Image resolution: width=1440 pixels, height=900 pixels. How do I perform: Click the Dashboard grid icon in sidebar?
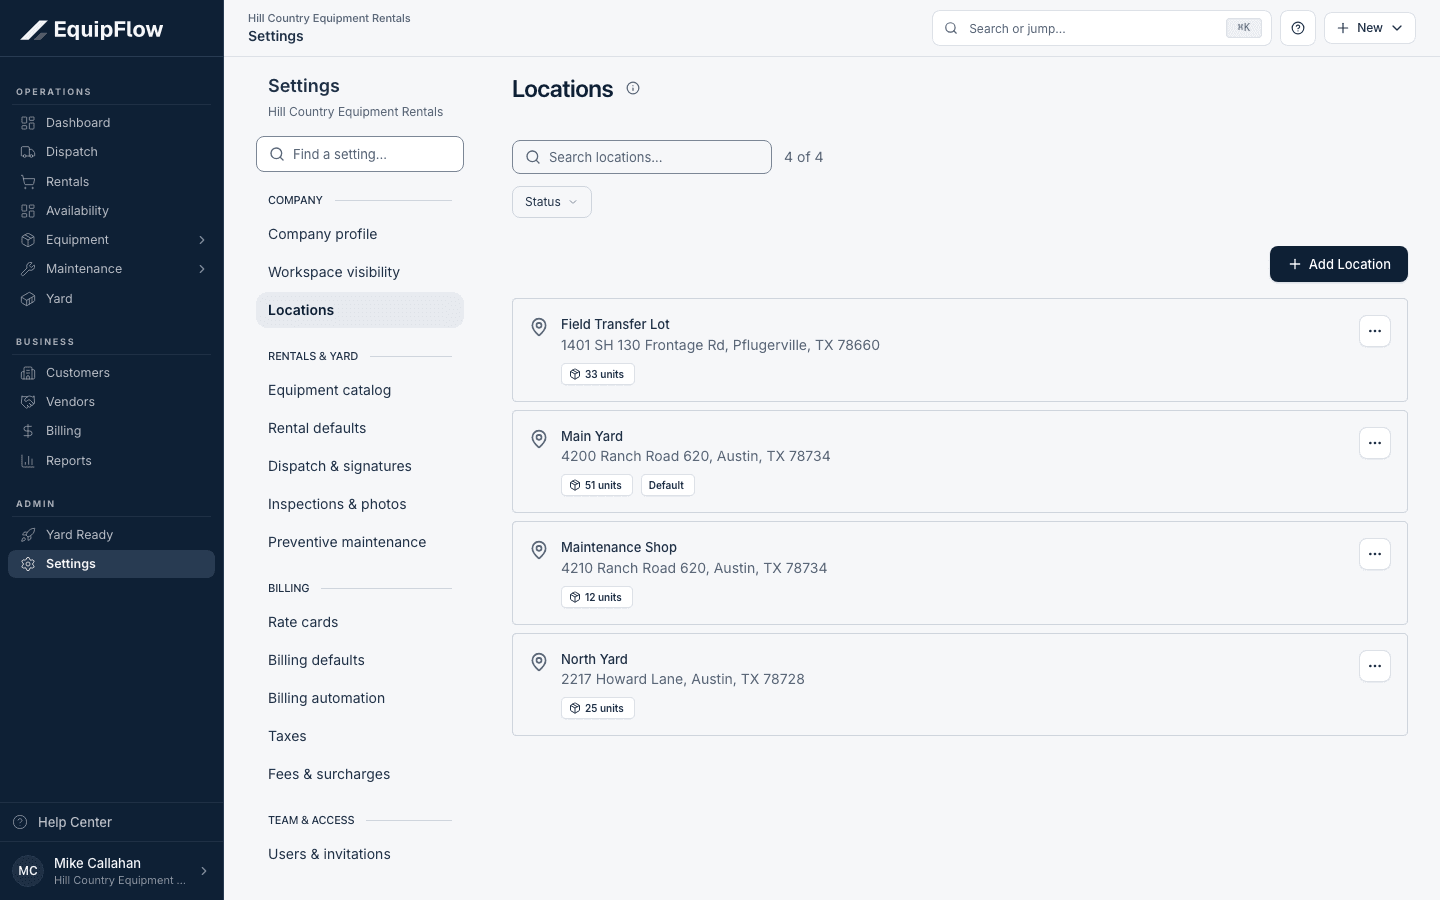(28, 123)
